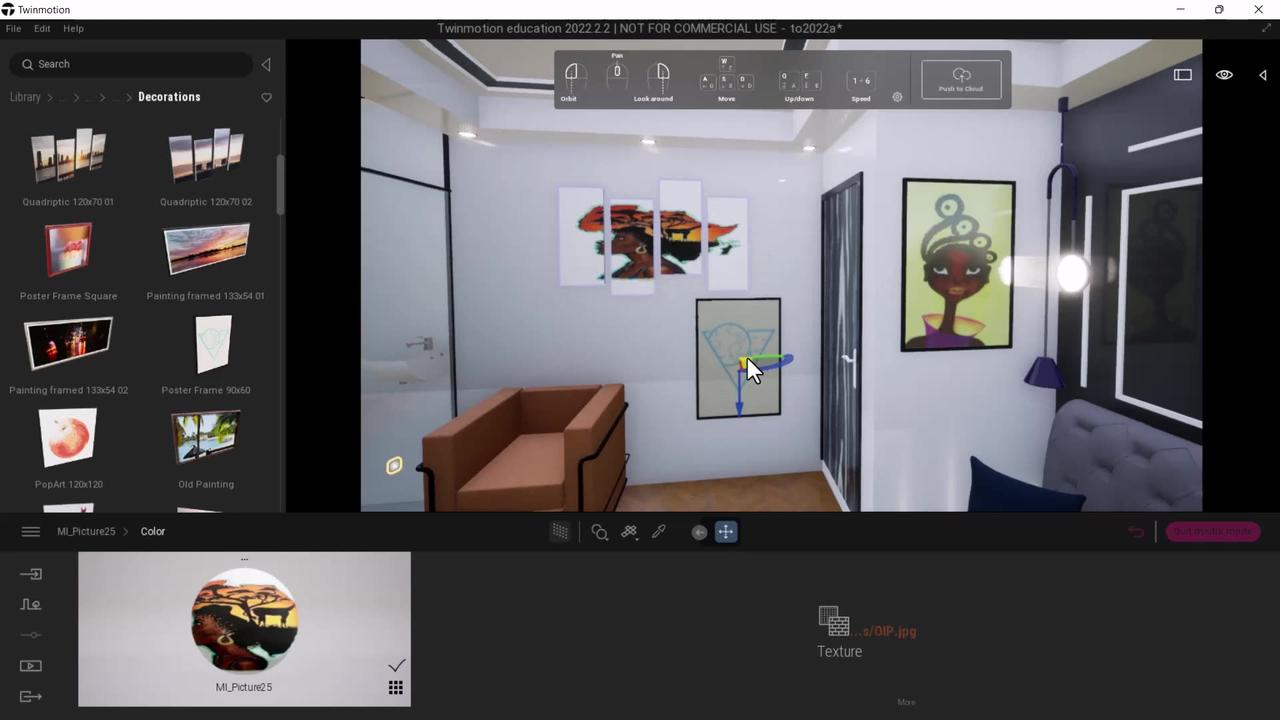Select the scale/zoom material tool

tap(599, 531)
